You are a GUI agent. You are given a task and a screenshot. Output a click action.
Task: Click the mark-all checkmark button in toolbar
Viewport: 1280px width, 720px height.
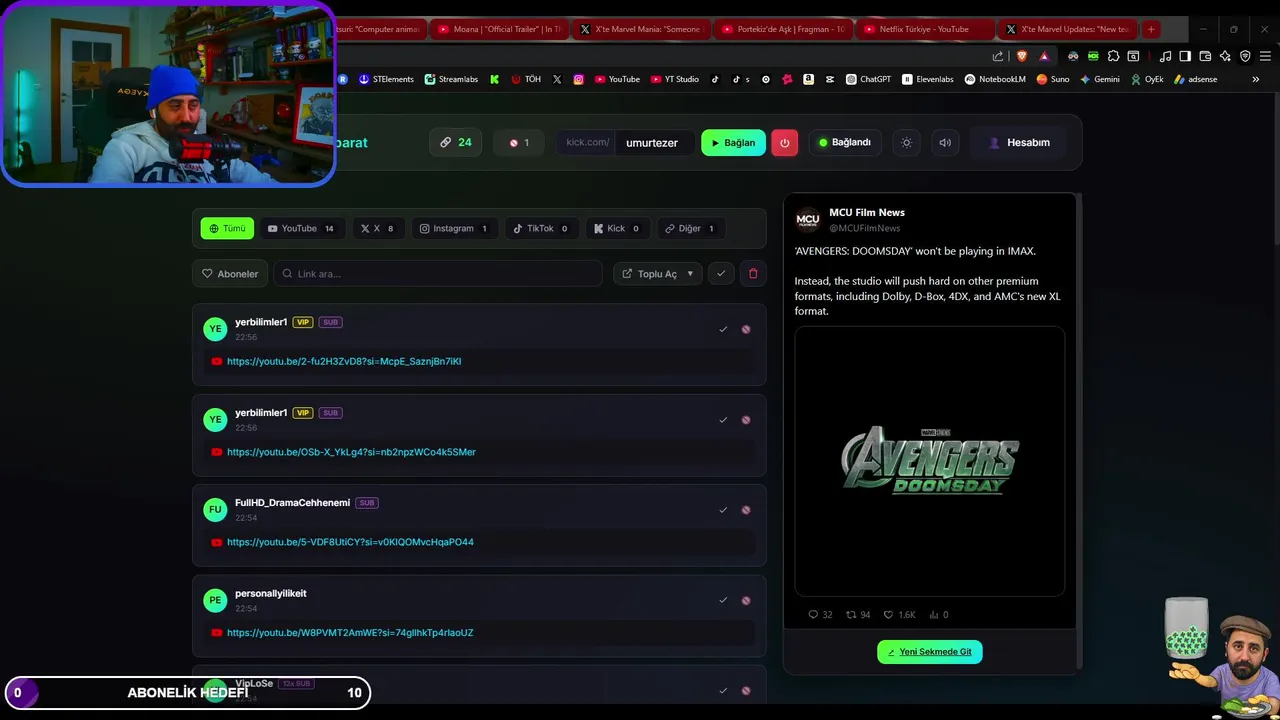(721, 273)
